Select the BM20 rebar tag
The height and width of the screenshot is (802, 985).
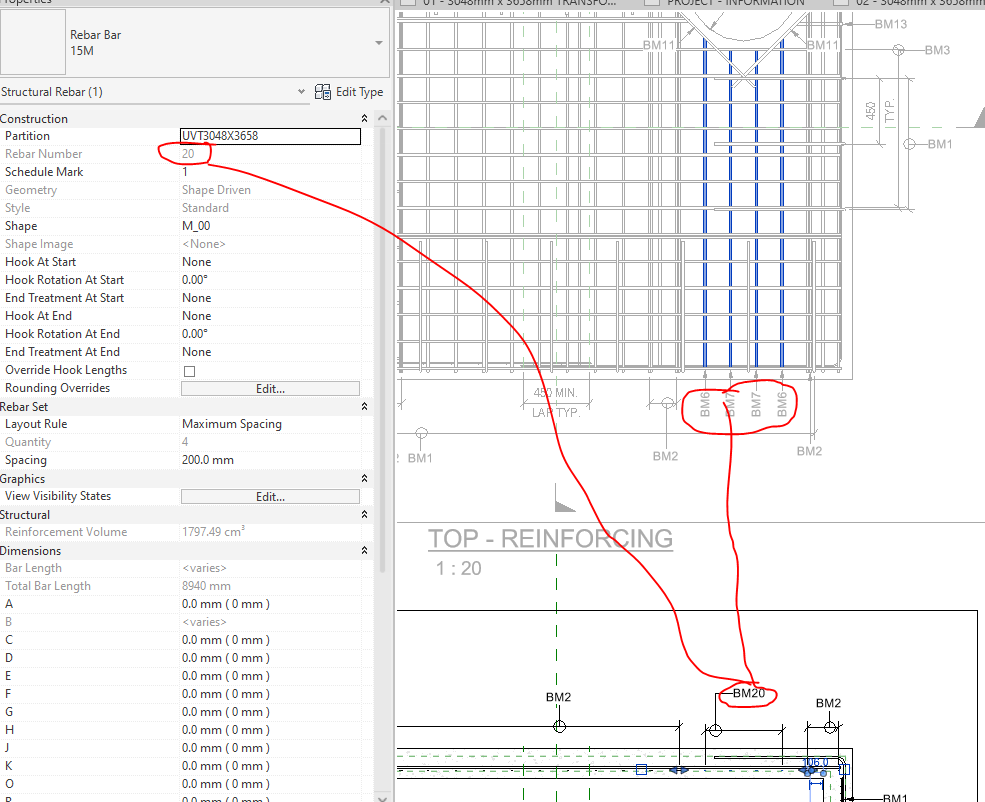click(x=749, y=693)
